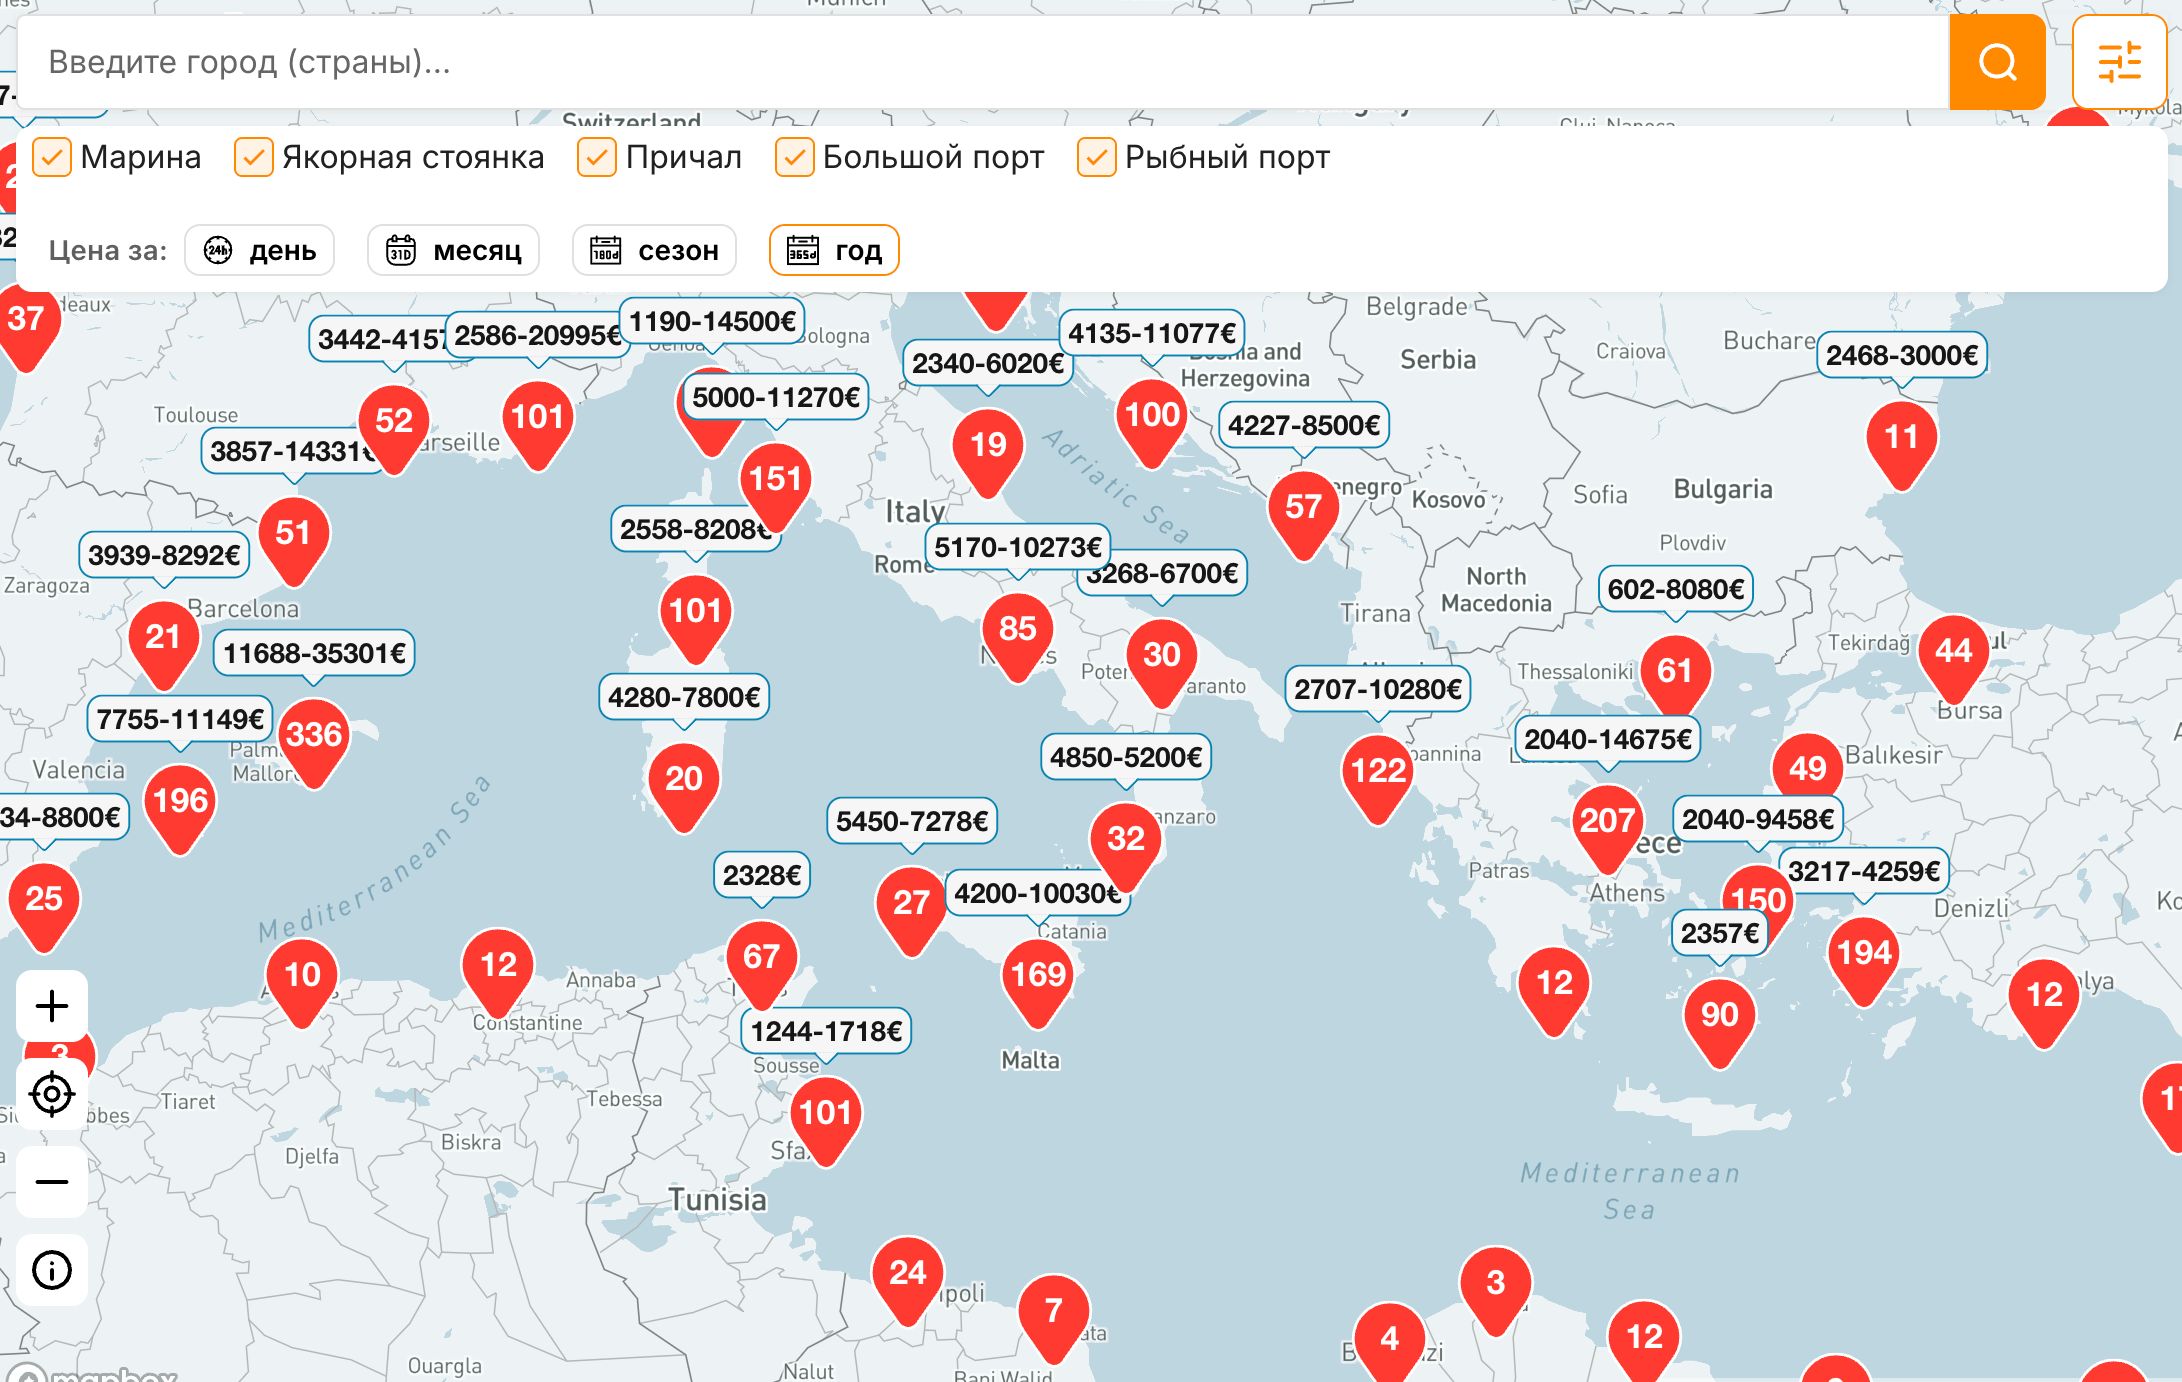Open the 2468-3000€ price label

click(x=1902, y=355)
